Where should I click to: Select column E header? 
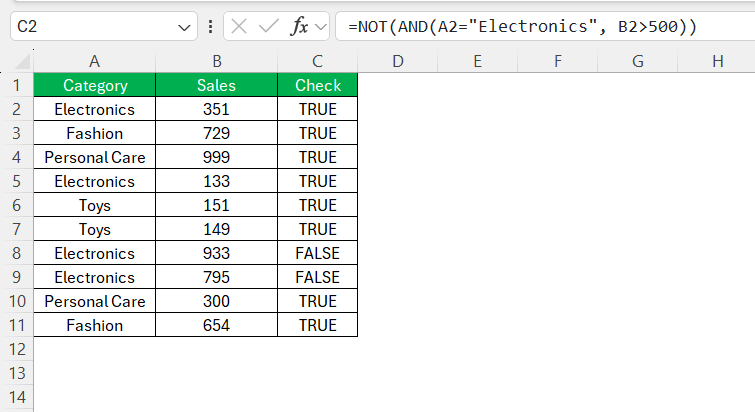[x=477, y=61]
